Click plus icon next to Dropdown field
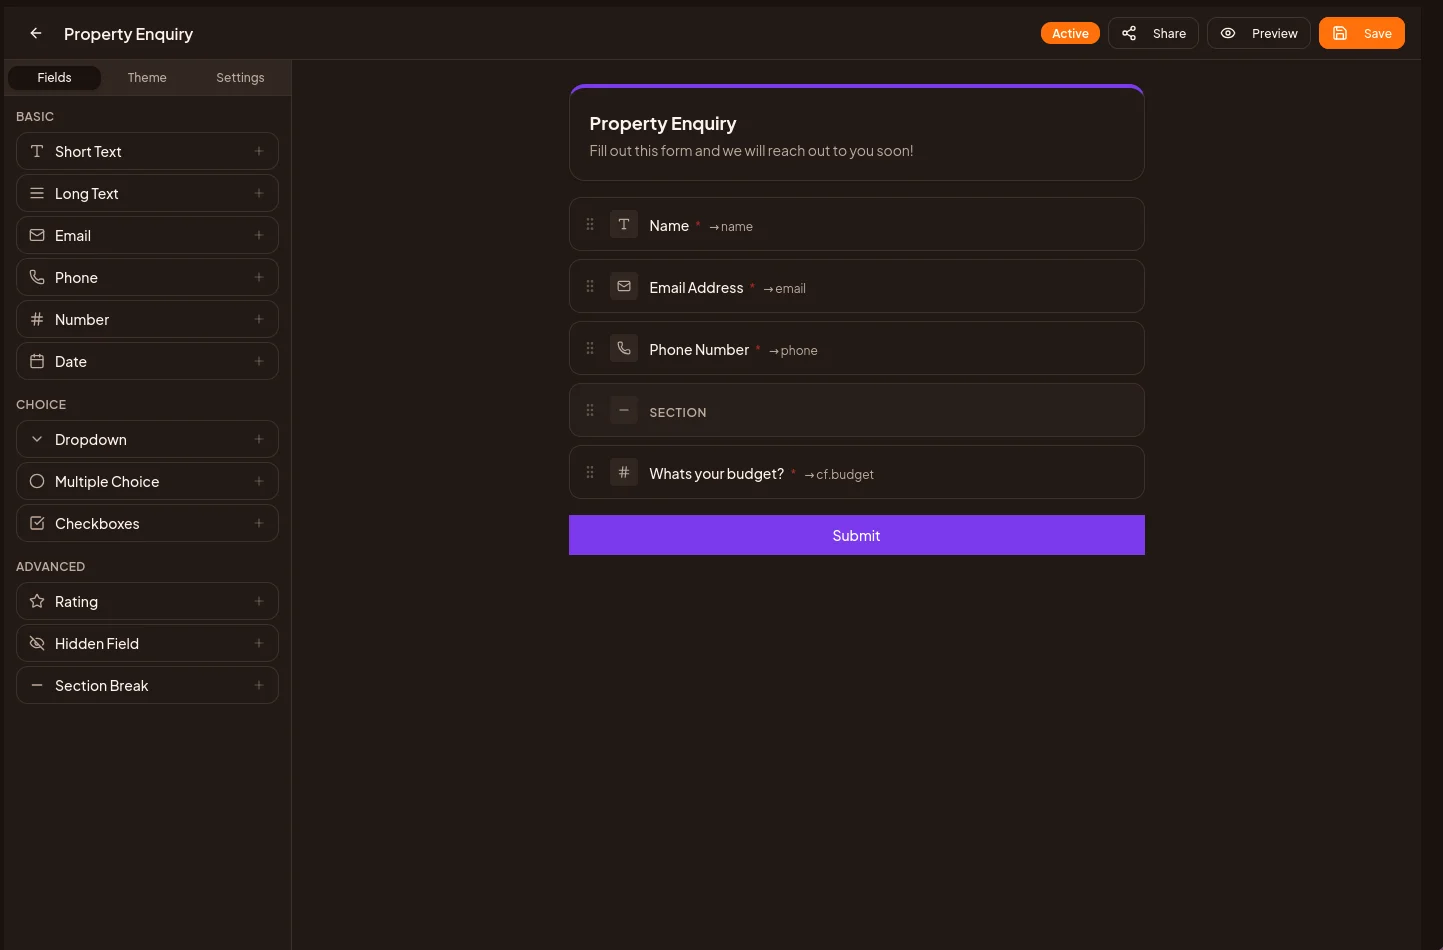 point(259,439)
